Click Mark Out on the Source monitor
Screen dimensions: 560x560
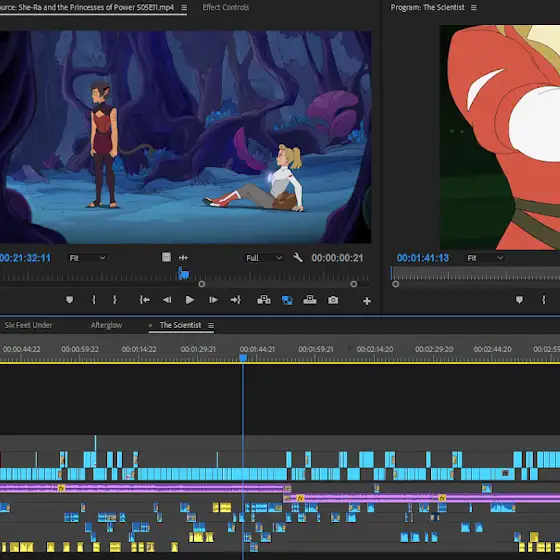(x=115, y=300)
